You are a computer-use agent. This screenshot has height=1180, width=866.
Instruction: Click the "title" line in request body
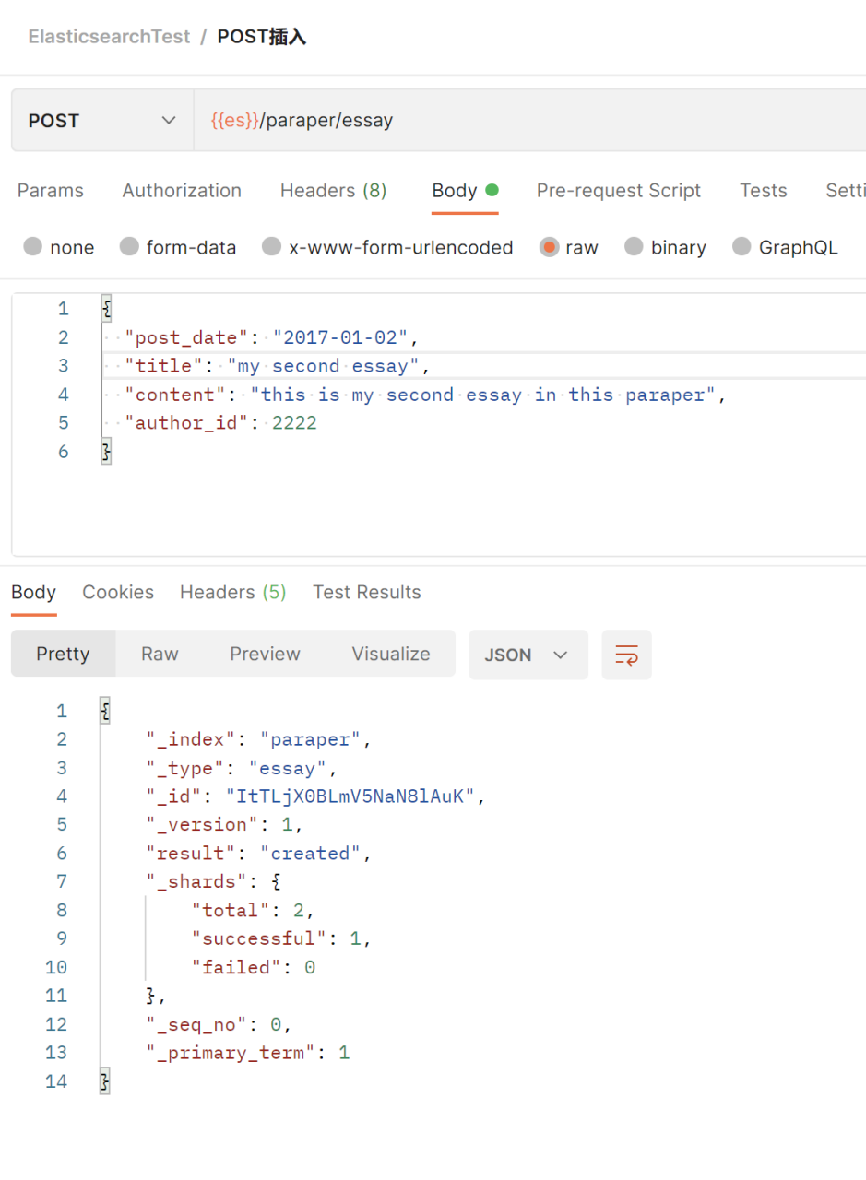pos(277,366)
